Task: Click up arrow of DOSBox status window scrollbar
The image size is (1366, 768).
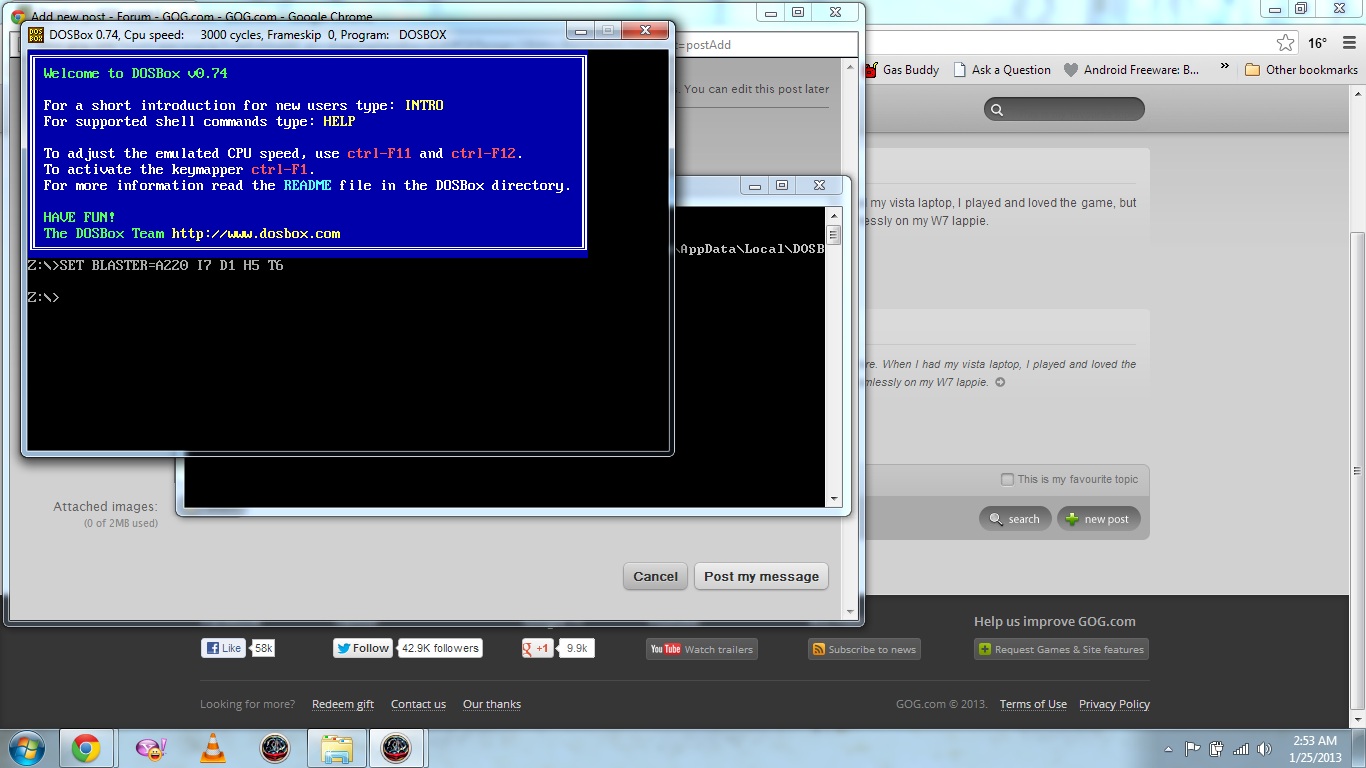Action: click(834, 216)
